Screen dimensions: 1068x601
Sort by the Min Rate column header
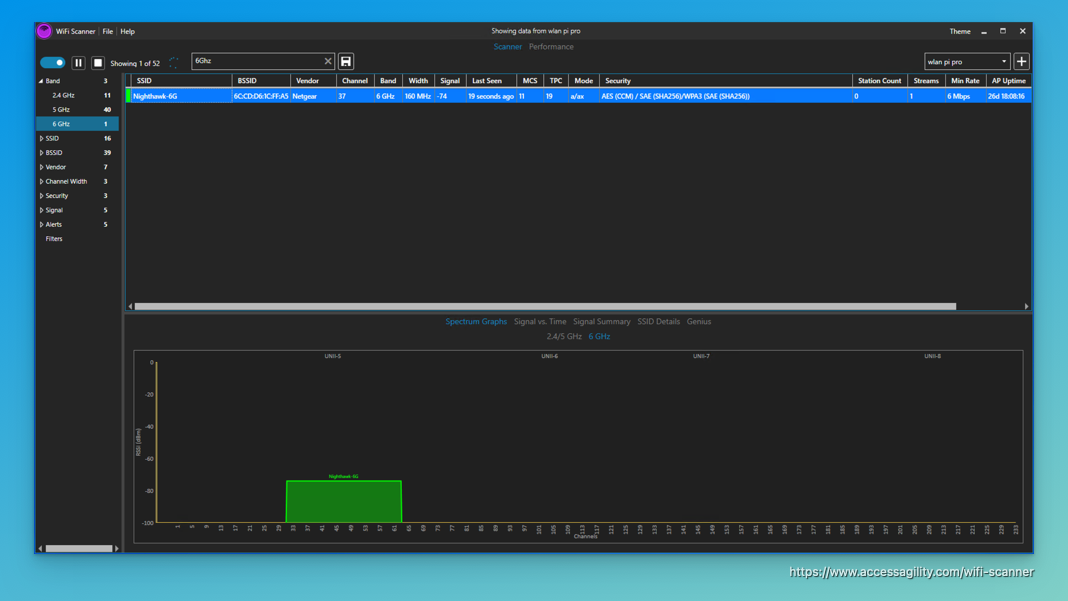(965, 81)
